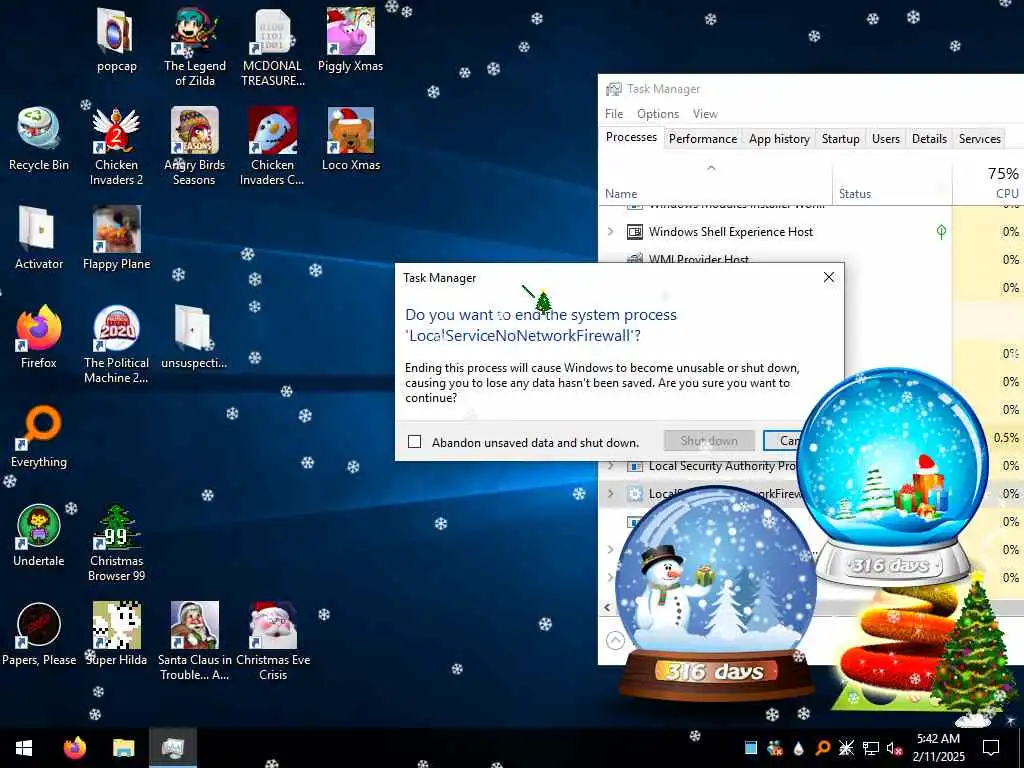Open the View menu in Task Manager
The image size is (1024, 768).
pos(705,114)
